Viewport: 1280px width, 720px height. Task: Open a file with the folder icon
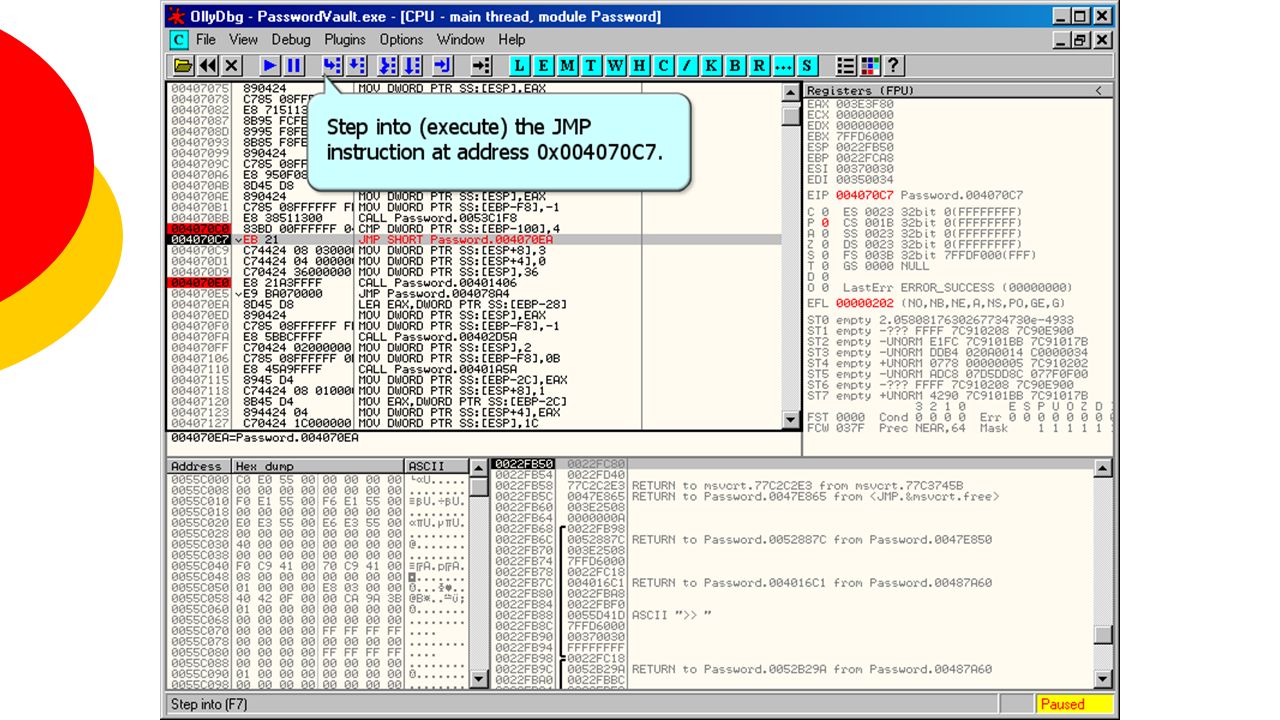(183, 66)
